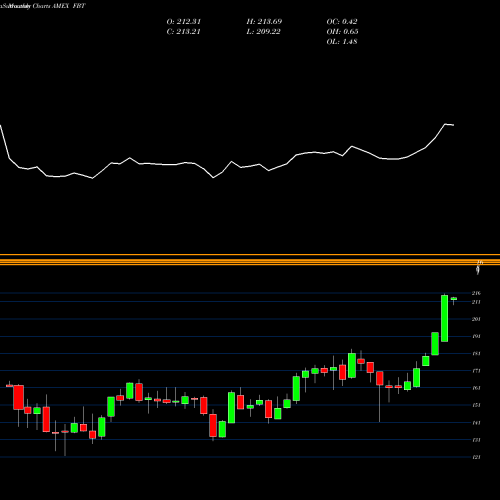500x500 pixels.
Task: Click the 181 price axis label
Action: [476, 354]
